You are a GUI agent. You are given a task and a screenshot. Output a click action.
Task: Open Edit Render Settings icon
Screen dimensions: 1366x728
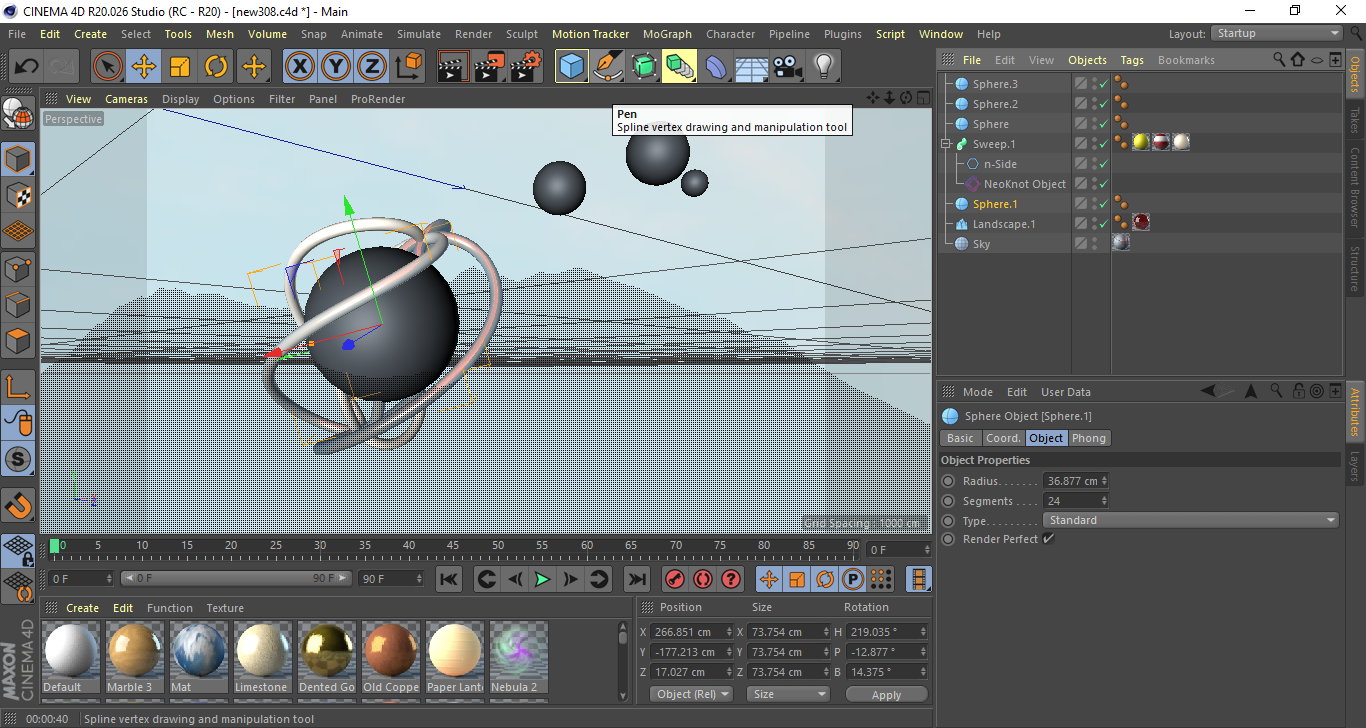point(526,67)
